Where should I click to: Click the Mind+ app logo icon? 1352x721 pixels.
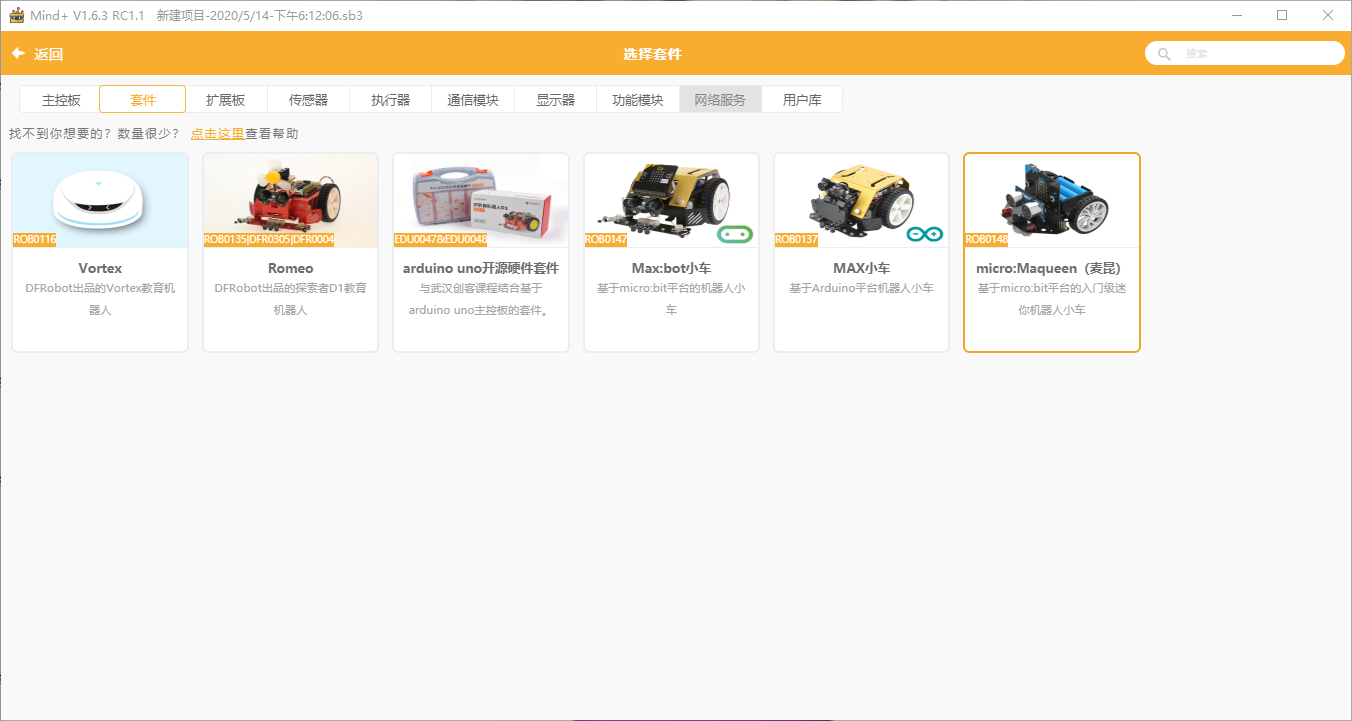click(x=16, y=15)
